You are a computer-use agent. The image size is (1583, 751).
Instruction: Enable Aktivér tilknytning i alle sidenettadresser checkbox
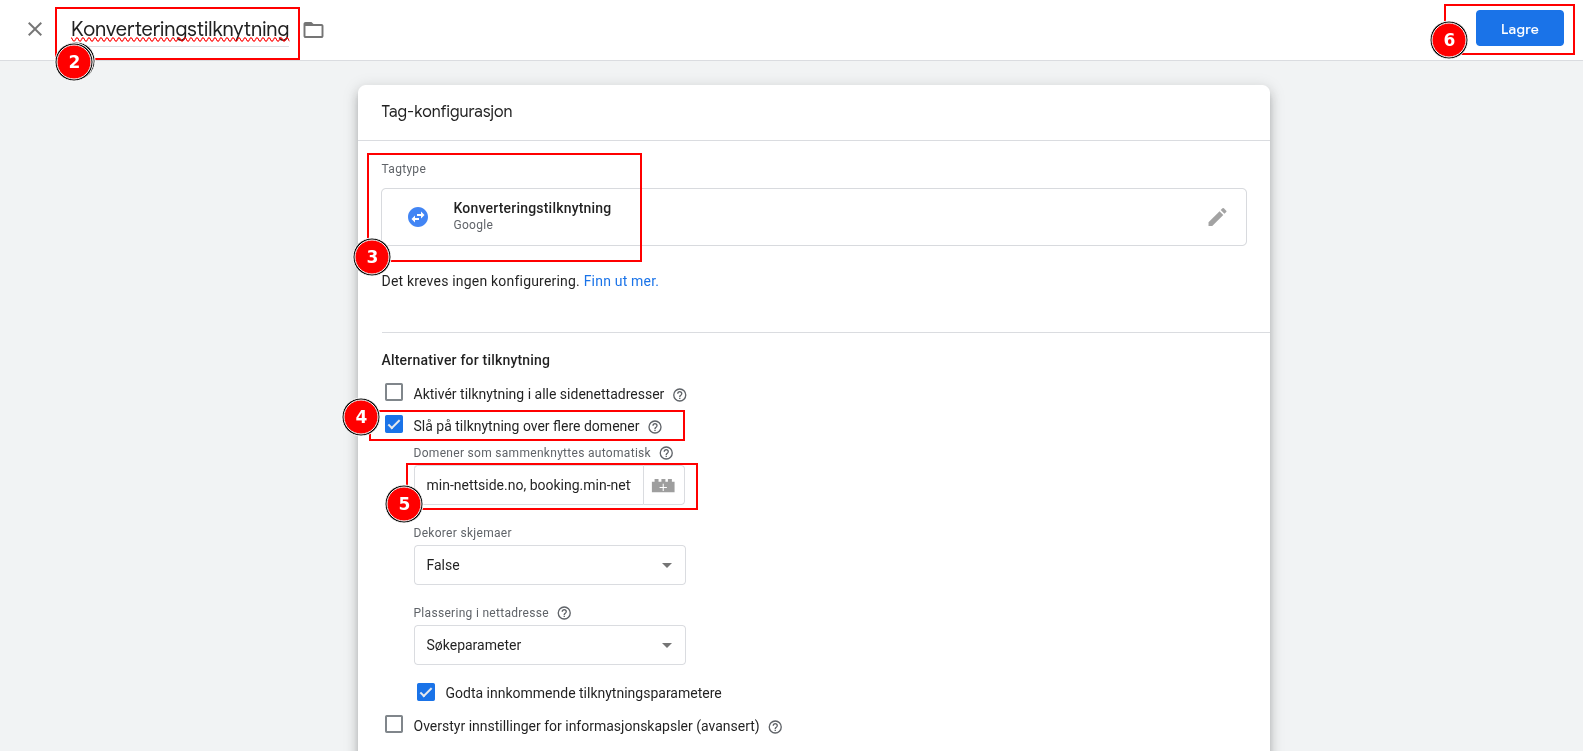(394, 393)
